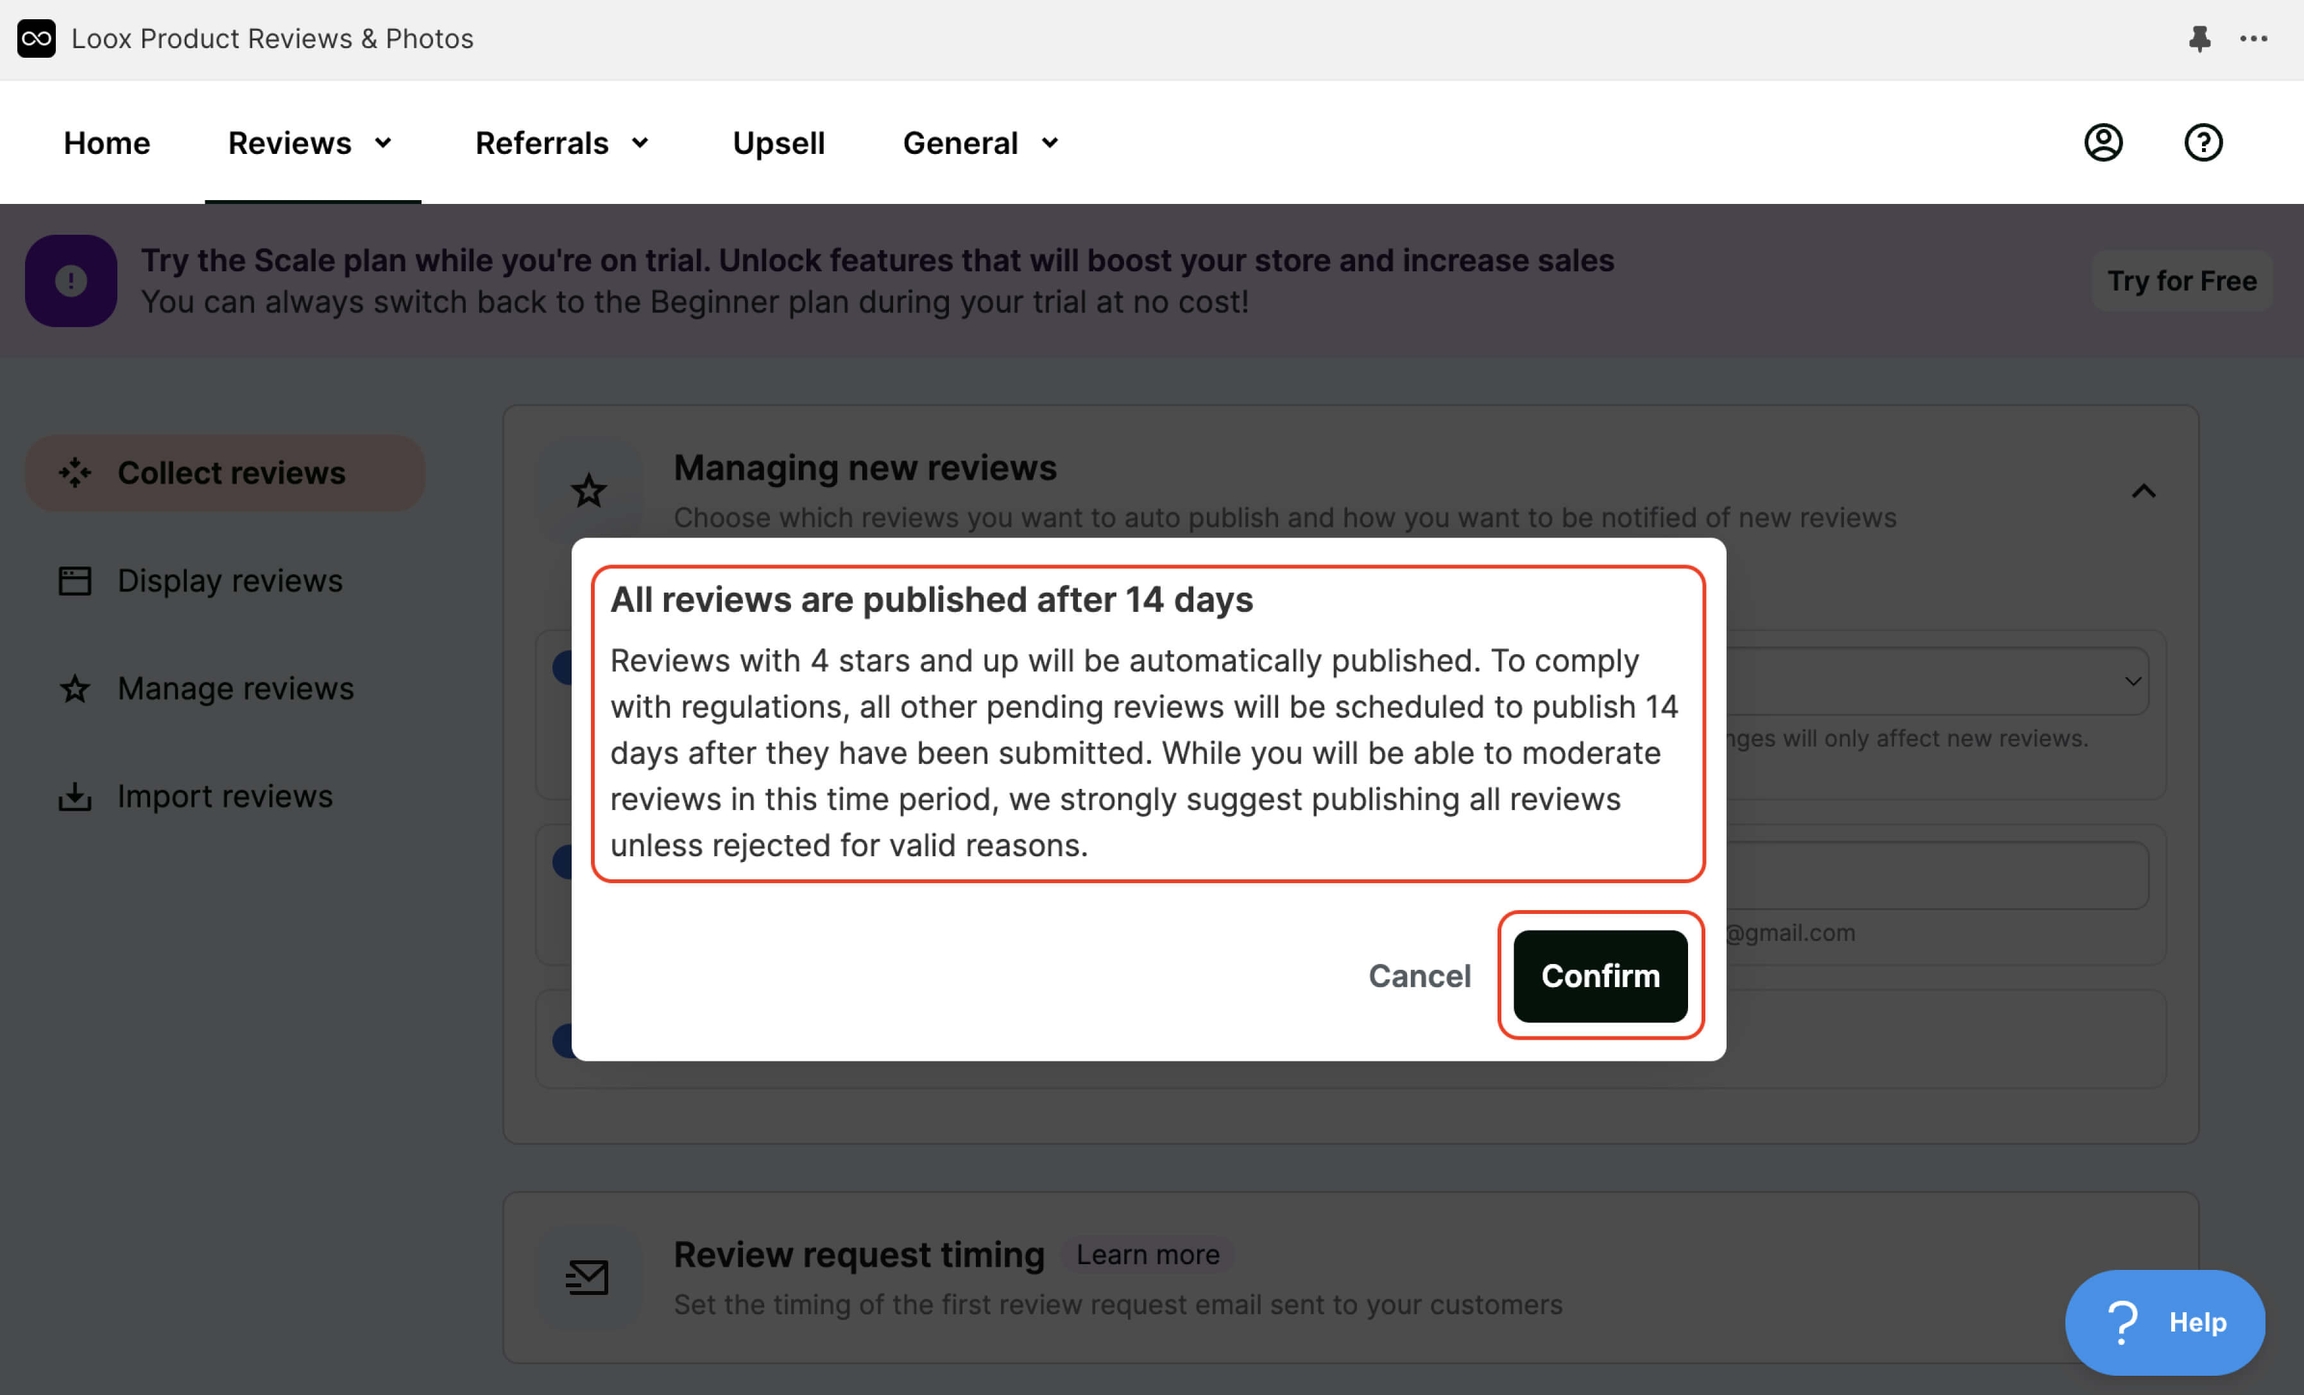
Task: Open Import reviews in sidebar
Action: click(224, 797)
